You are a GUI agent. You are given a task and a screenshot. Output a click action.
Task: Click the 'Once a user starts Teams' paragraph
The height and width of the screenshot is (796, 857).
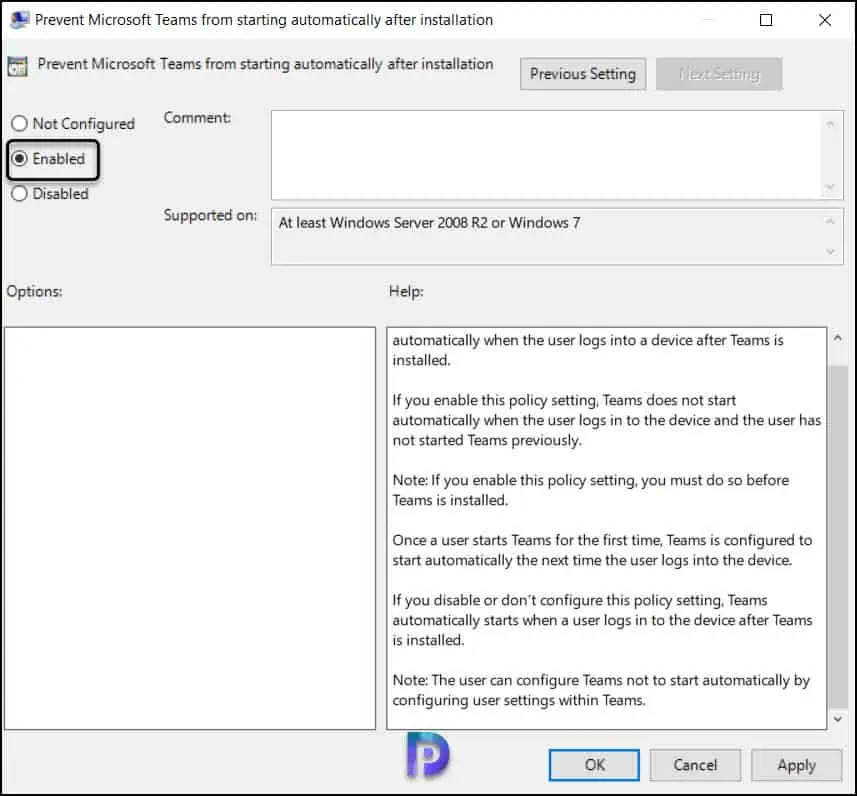point(602,550)
